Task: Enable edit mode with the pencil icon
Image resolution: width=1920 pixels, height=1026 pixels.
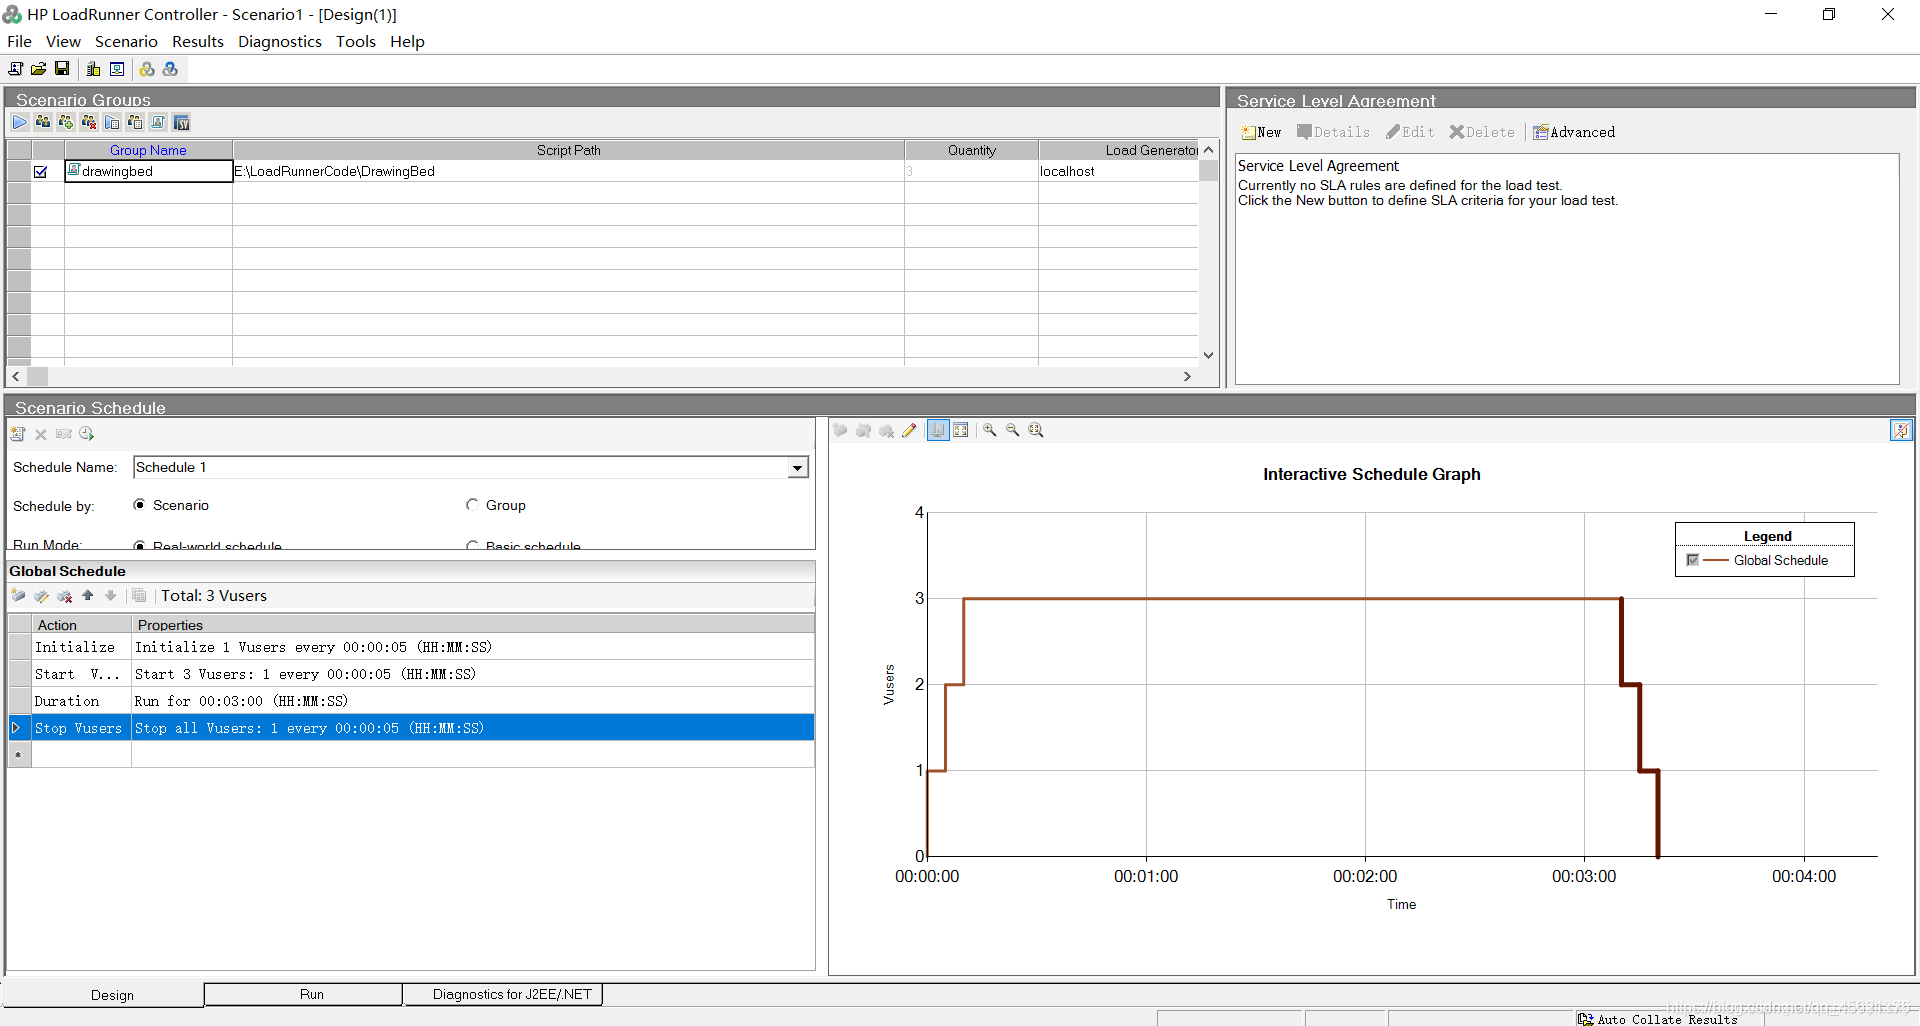Action: tap(909, 430)
